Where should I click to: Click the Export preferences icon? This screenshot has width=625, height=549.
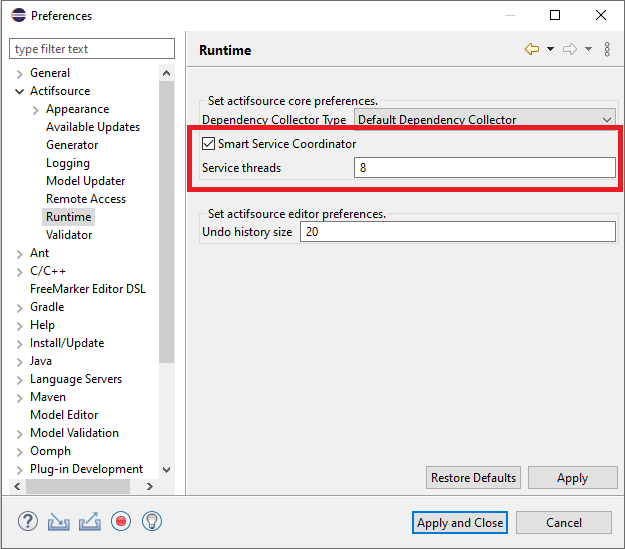click(90, 521)
